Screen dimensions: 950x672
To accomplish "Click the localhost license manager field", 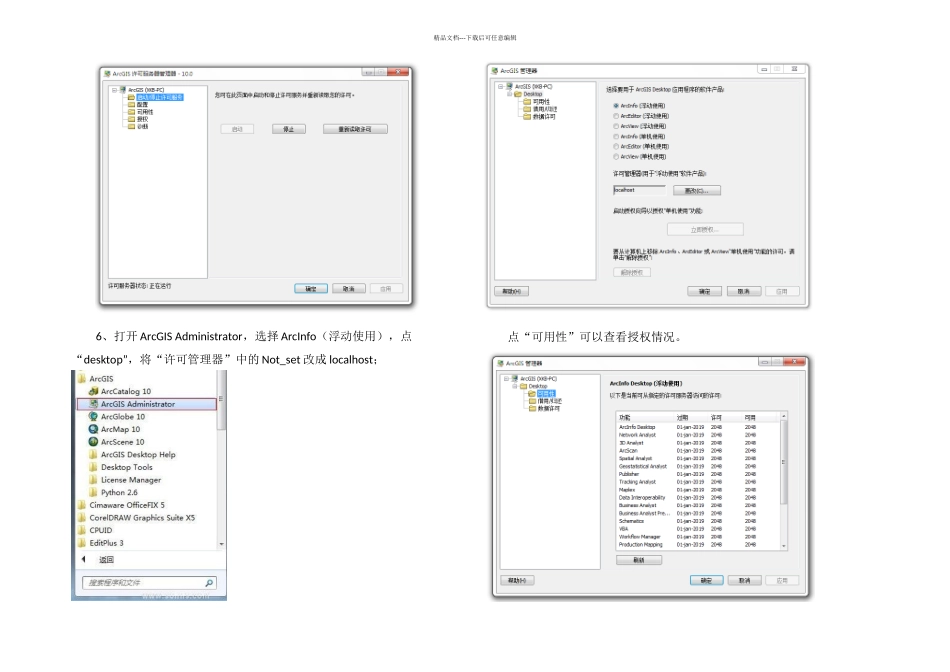I will click(x=639, y=190).
